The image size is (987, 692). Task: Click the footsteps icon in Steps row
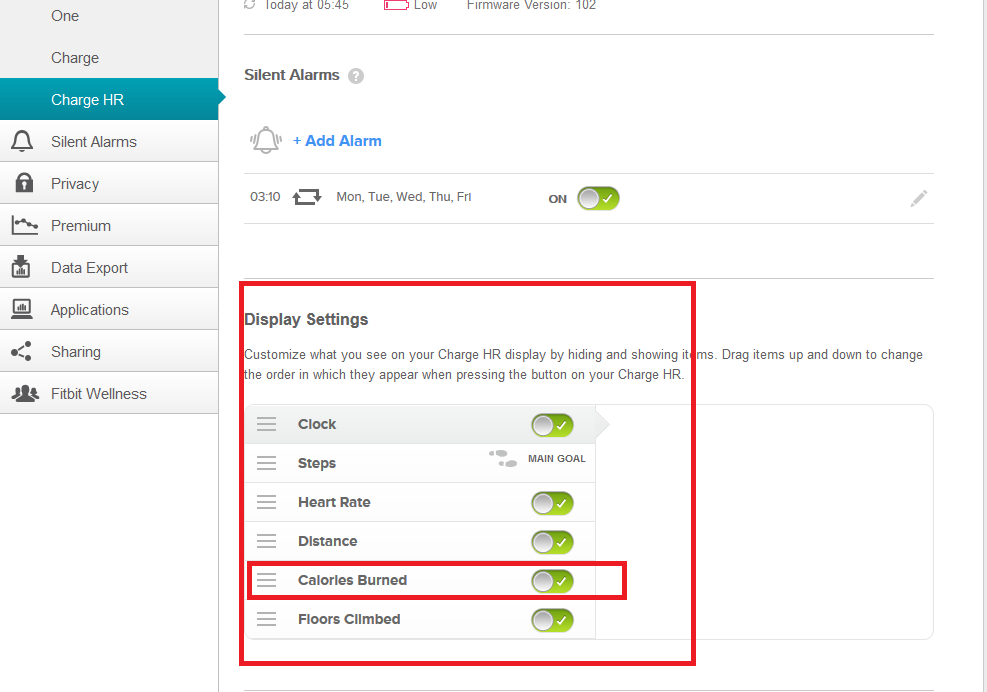(503, 458)
